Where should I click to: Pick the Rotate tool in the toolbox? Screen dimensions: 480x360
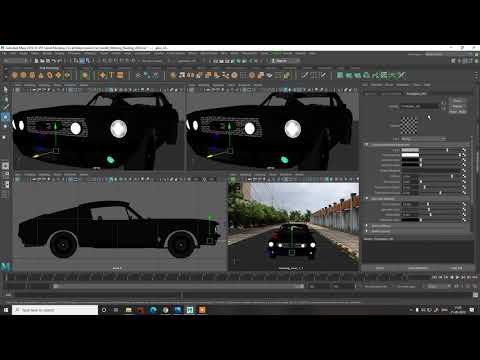pos(5,126)
